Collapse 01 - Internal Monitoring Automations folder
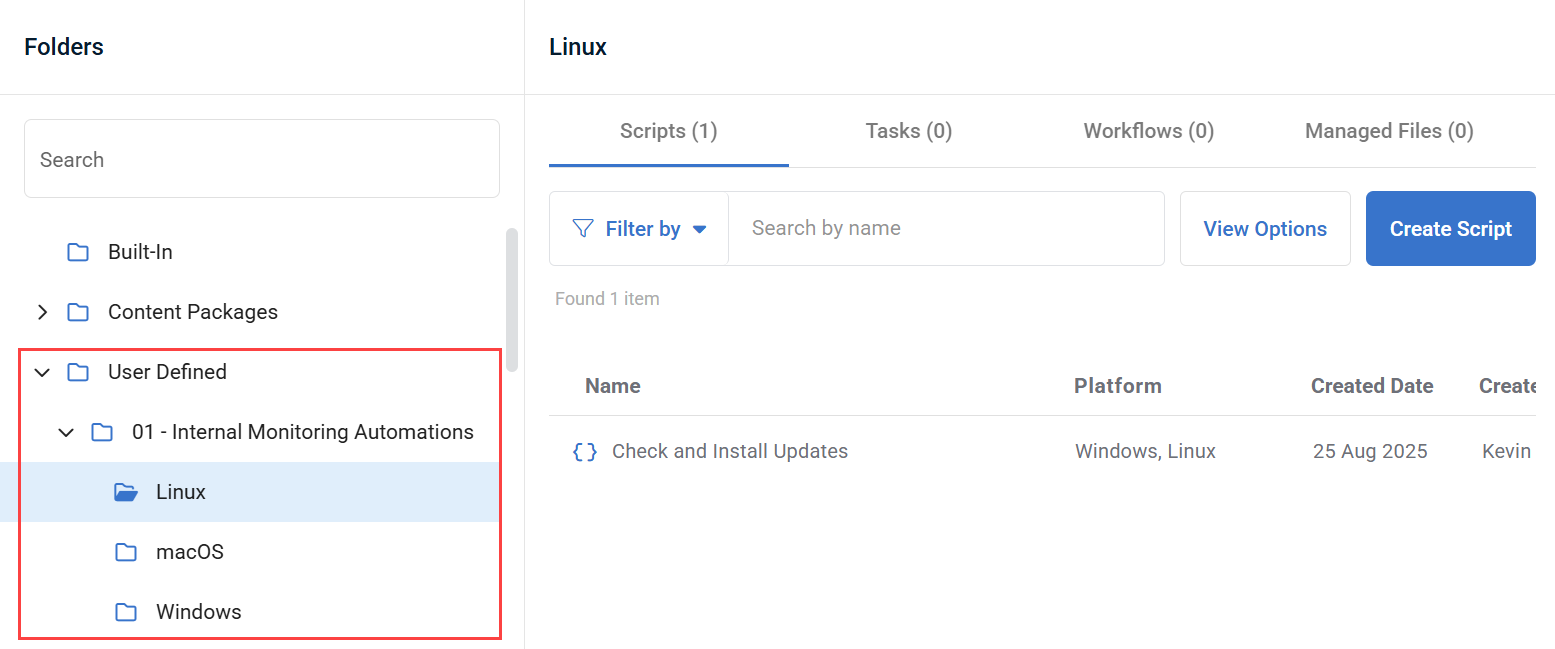The height and width of the screenshot is (649, 1555). point(66,432)
